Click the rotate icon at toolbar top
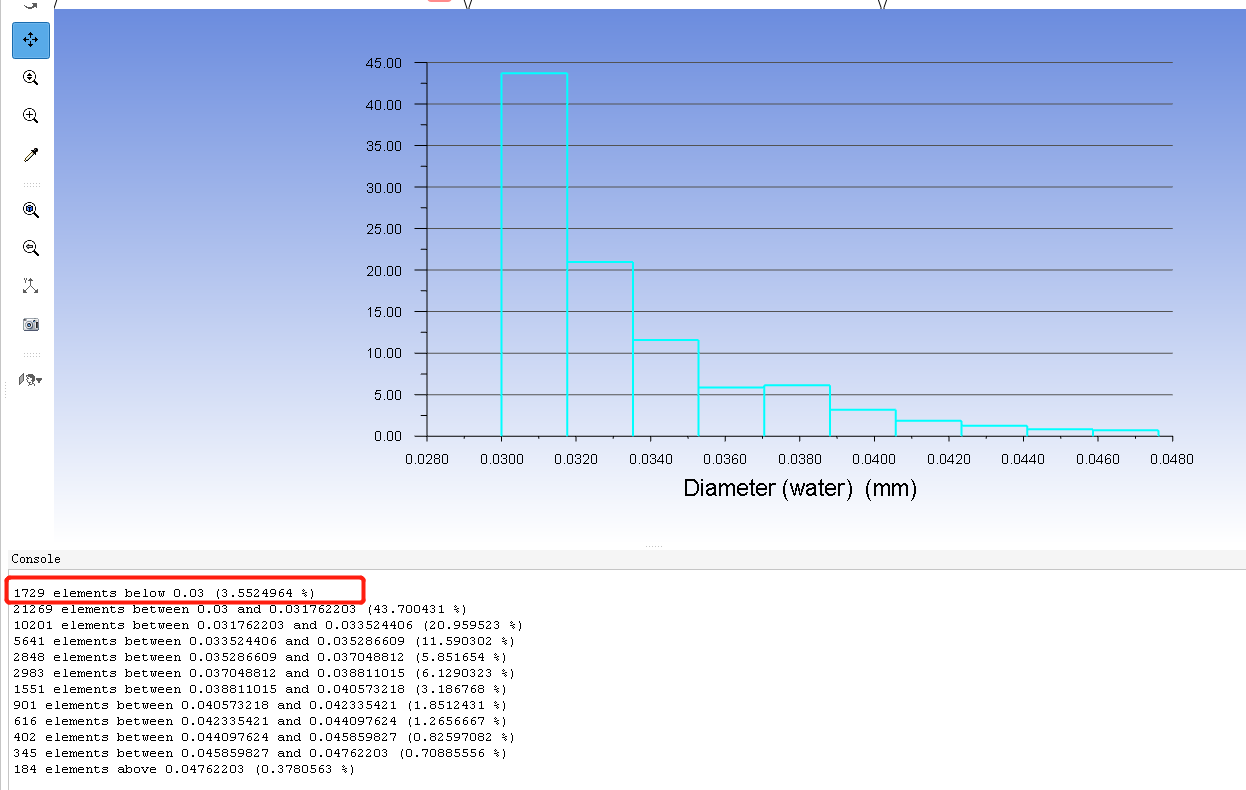The height and width of the screenshot is (790, 1246). click(31, 4)
